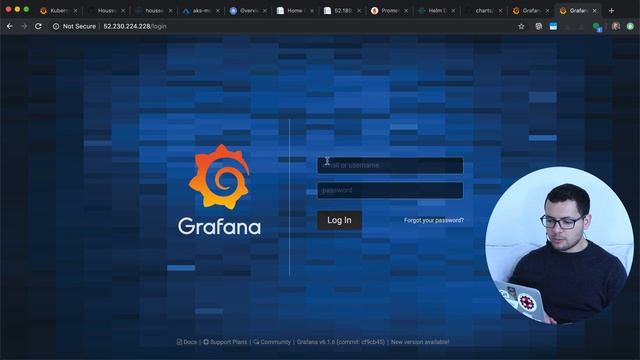This screenshot has height=360, width=640.
Task: Click the Grafana v6.1.6 version text
Action: 341,342
